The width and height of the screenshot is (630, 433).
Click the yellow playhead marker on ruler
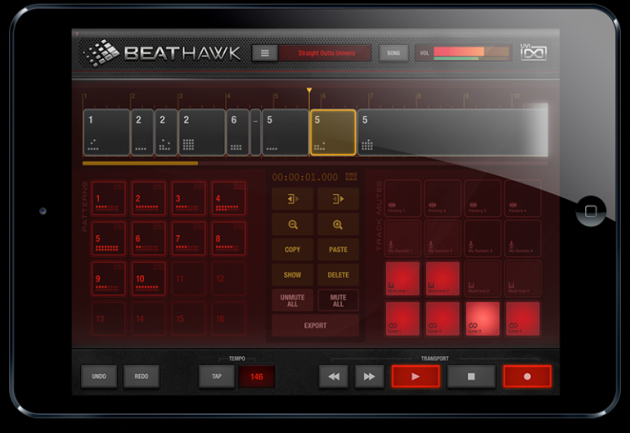(x=309, y=91)
